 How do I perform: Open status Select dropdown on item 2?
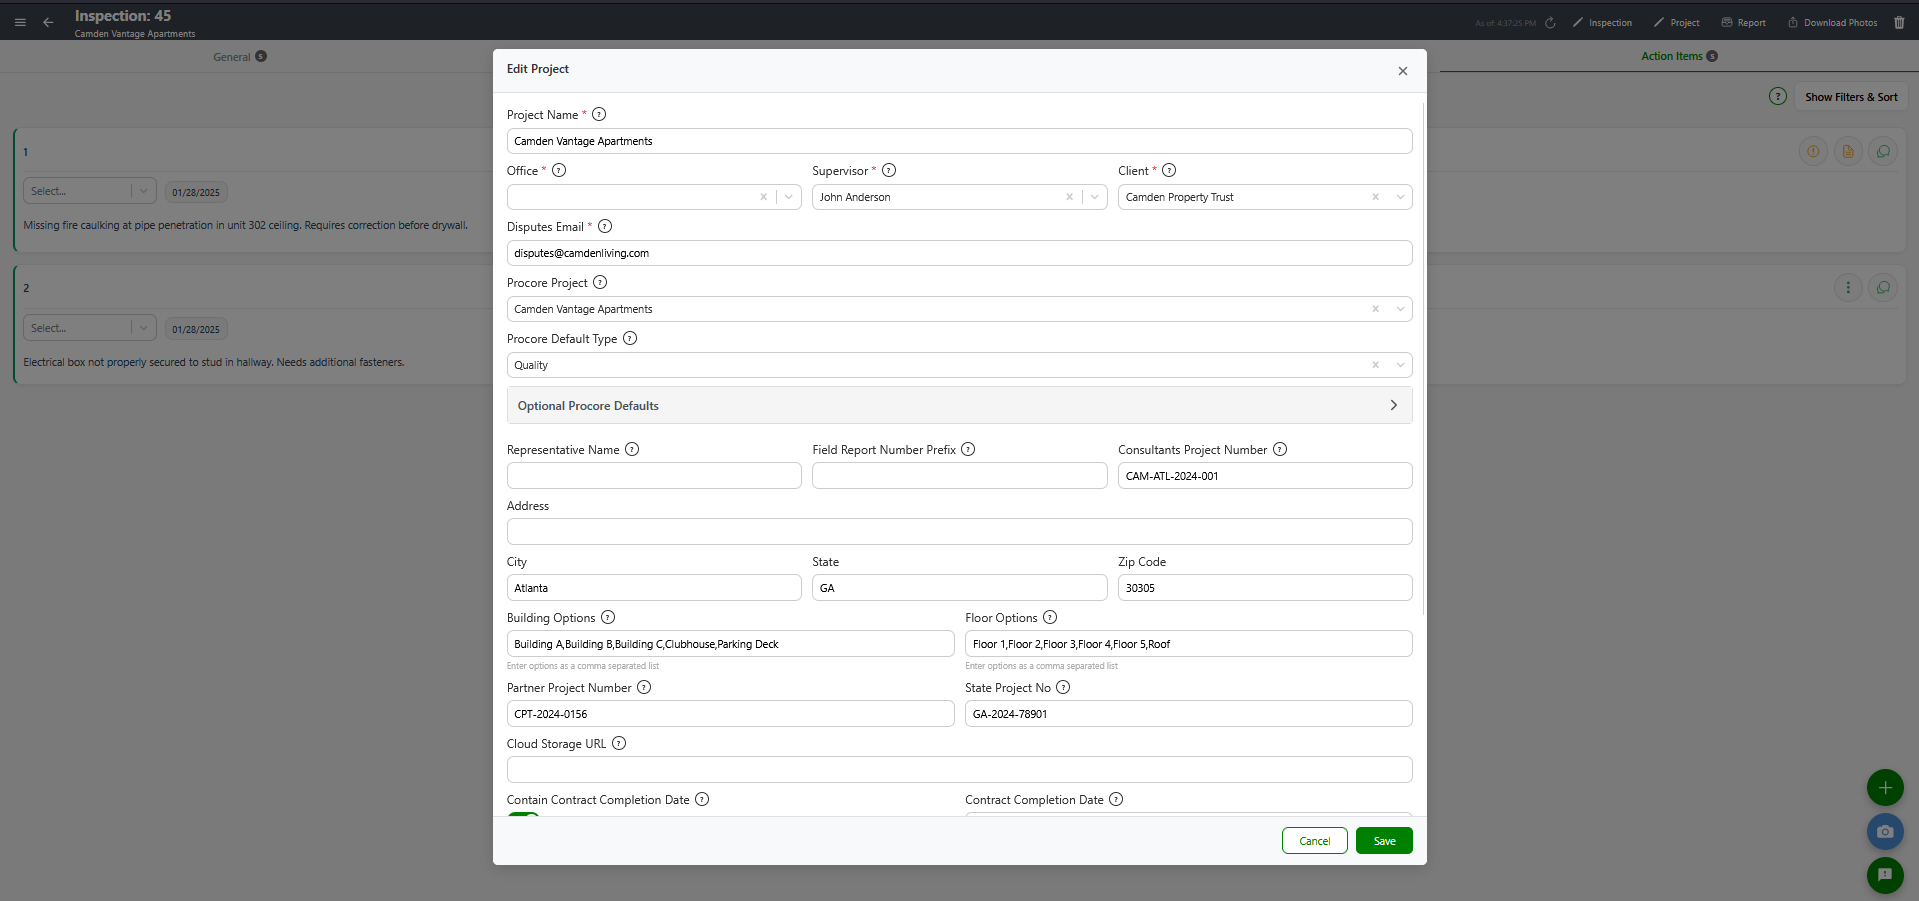tap(90, 328)
